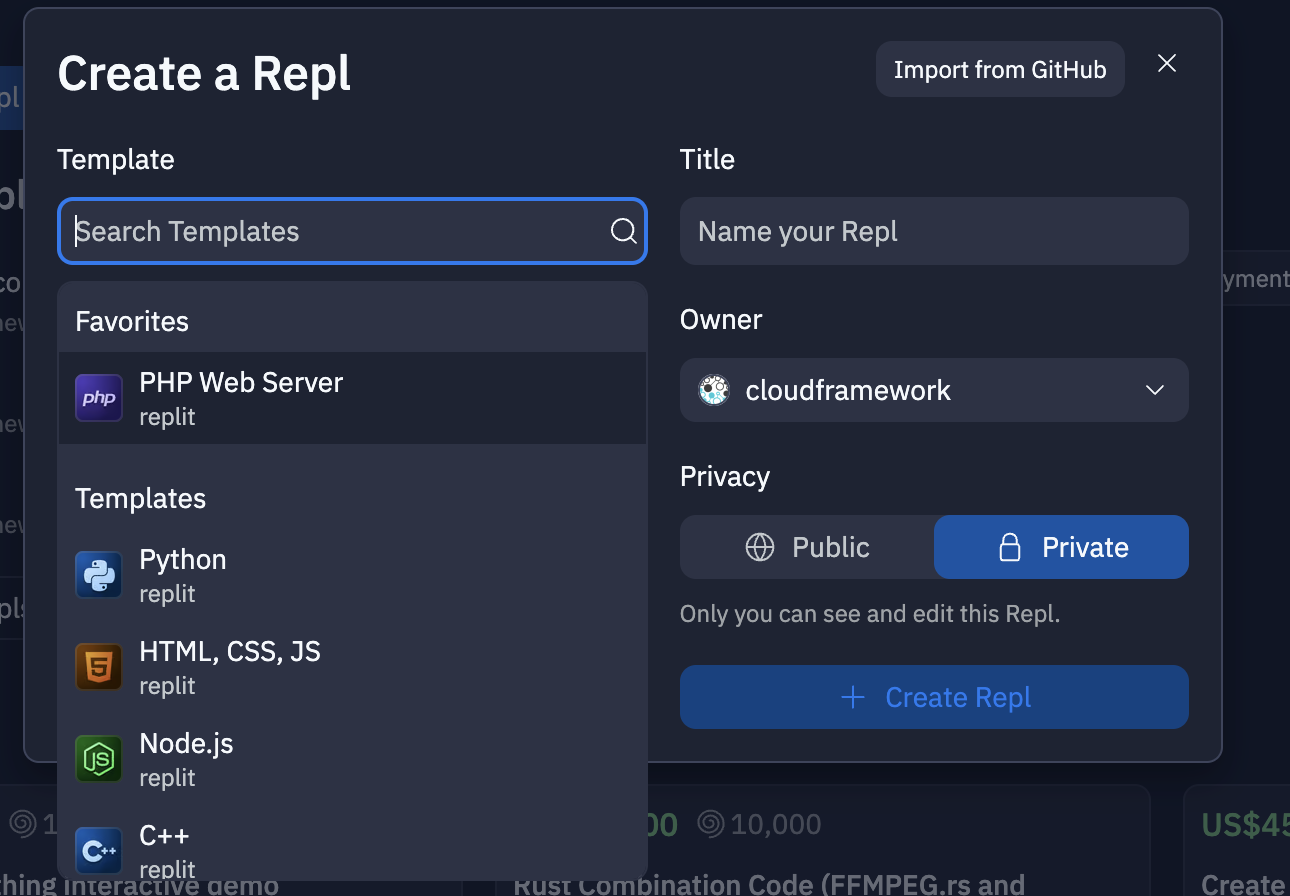The width and height of the screenshot is (1290, 896).
Task: Click the HTML5 shield icon
Action: [x=99, y=667]
